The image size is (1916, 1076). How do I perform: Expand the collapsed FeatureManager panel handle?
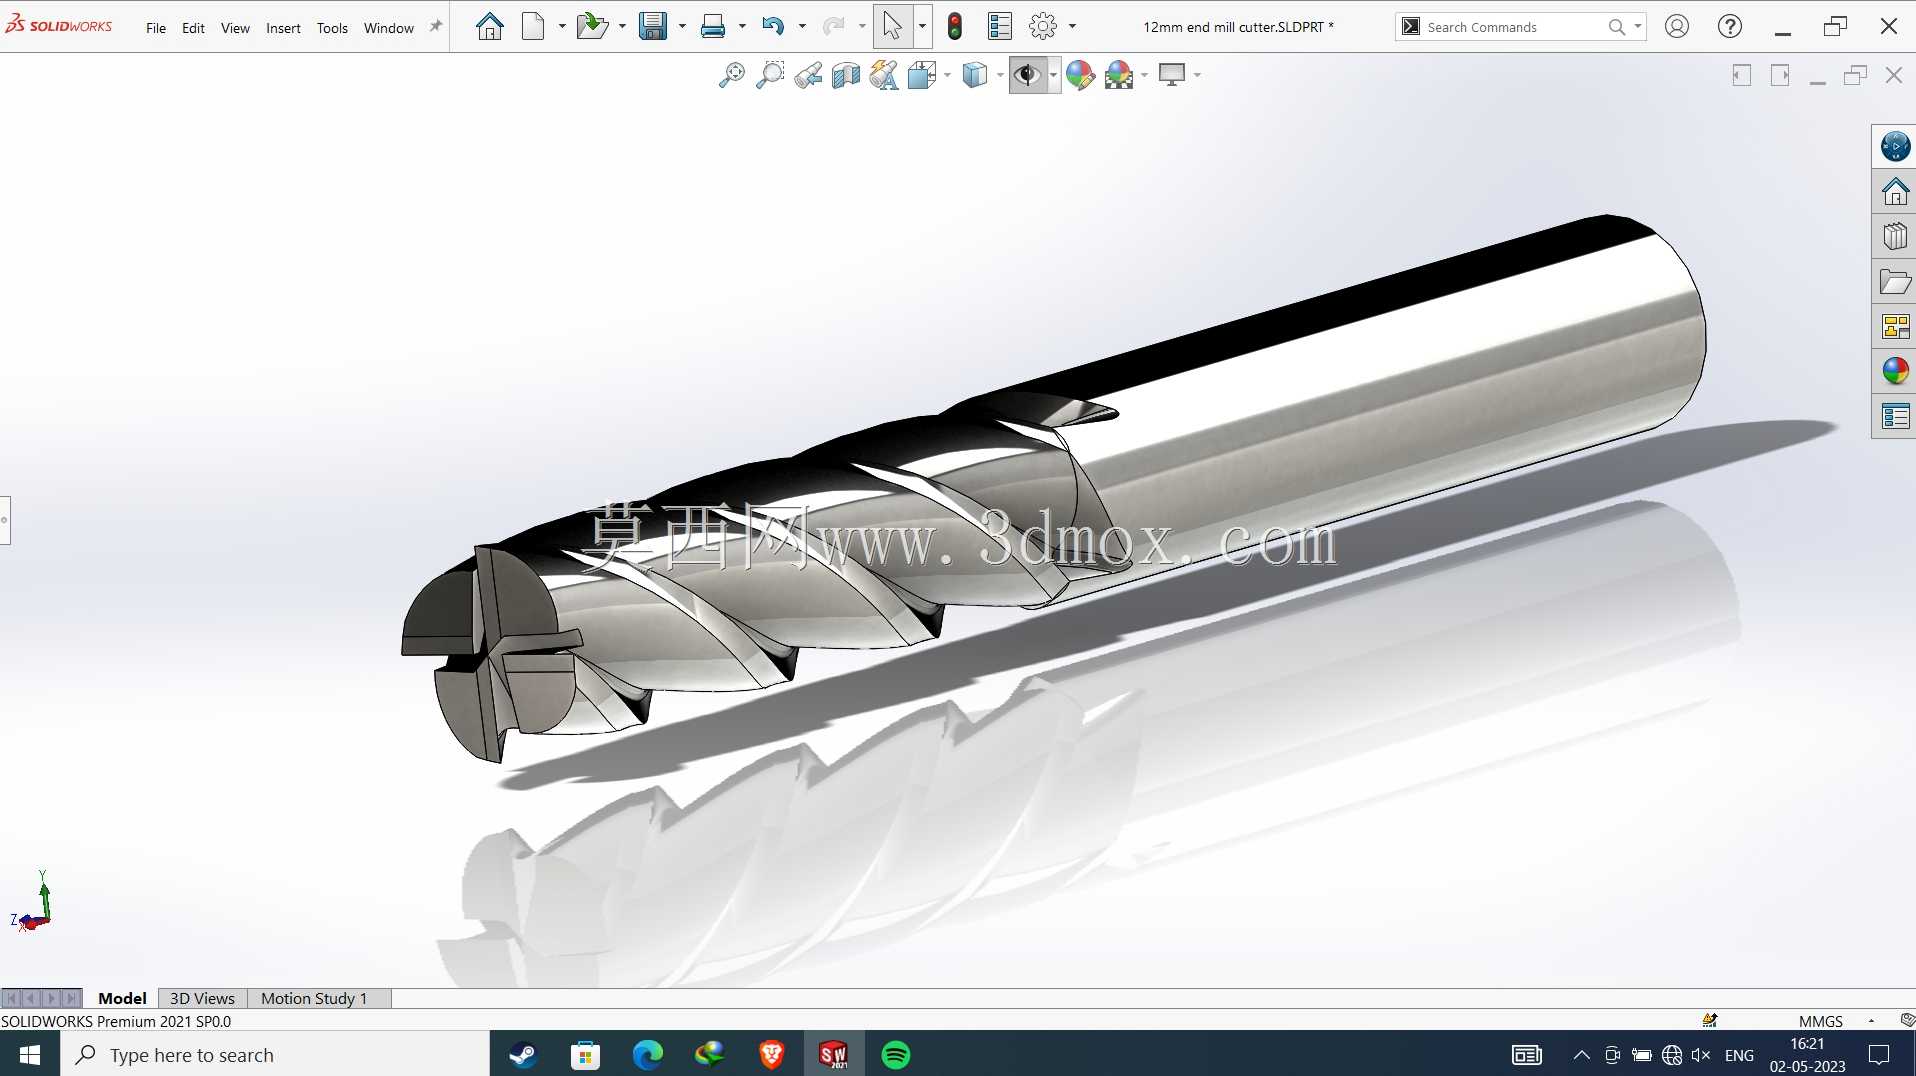click(x=5, y=520)
